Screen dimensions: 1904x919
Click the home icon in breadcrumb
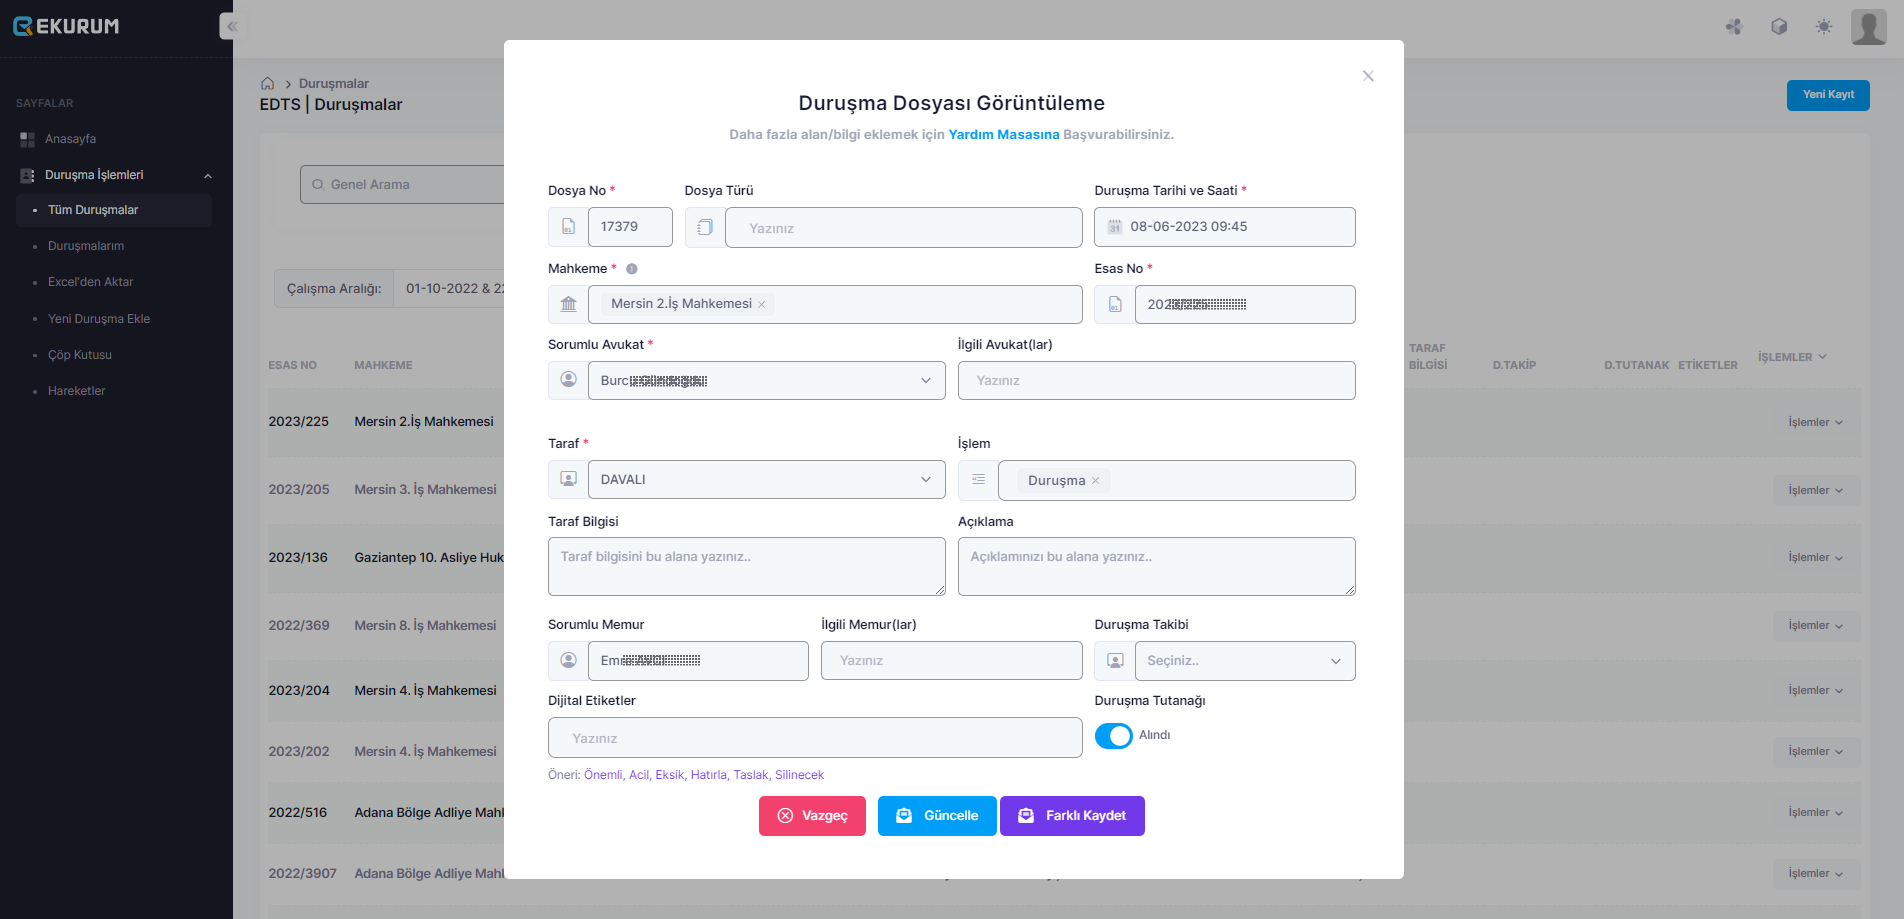point(267,83)
